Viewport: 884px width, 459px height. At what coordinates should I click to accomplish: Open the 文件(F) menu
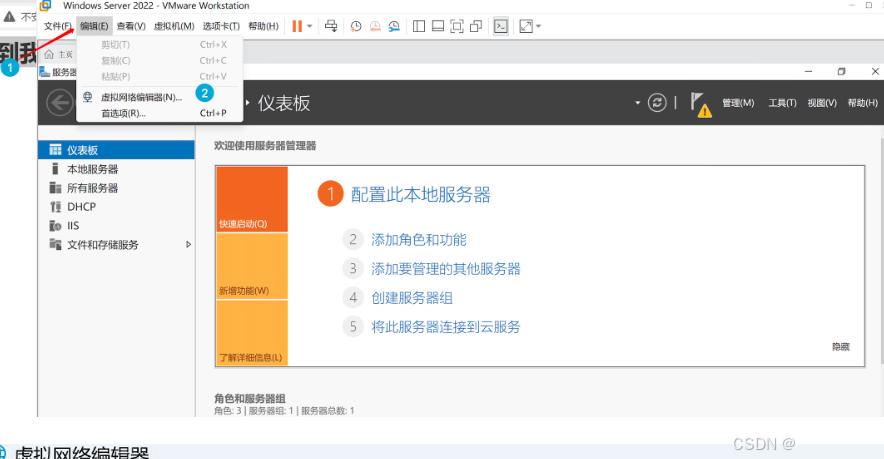58,26
